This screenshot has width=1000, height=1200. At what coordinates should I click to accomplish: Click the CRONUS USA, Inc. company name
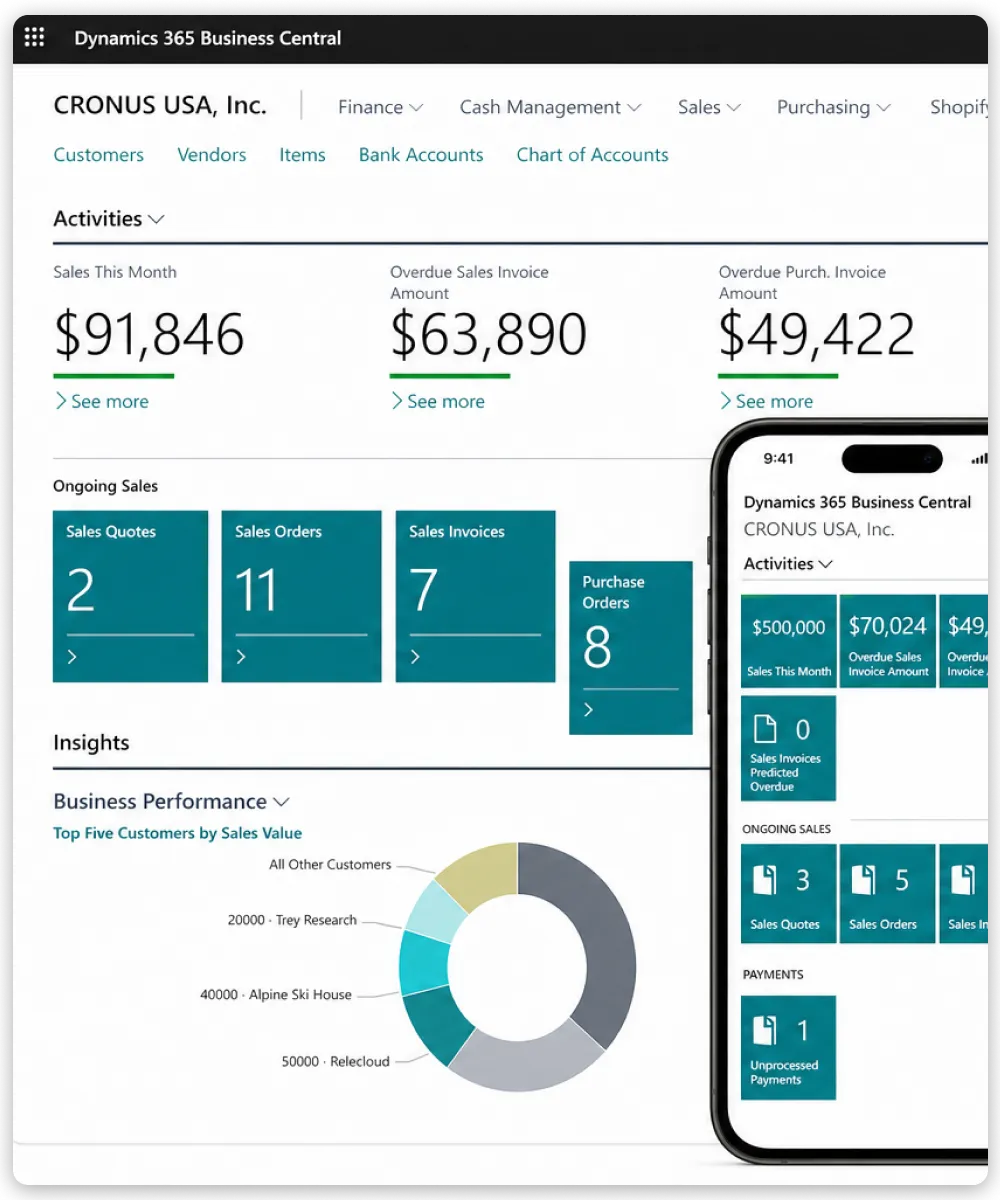coord(160,105)
